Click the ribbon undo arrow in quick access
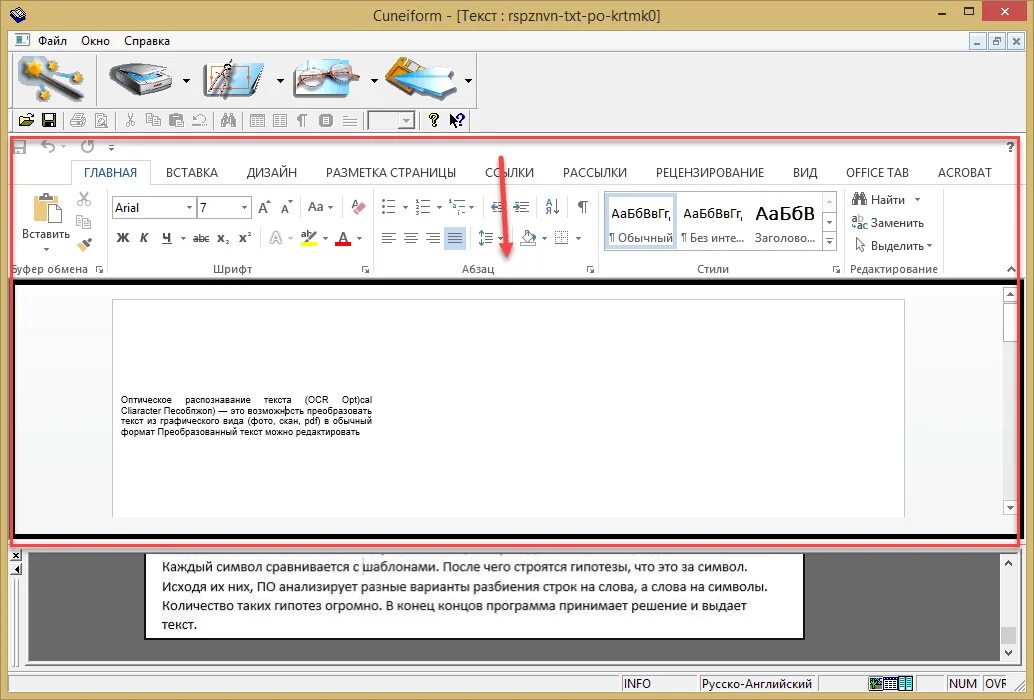The height and width of the screenshot is (700, 1034). pos(48,146)
